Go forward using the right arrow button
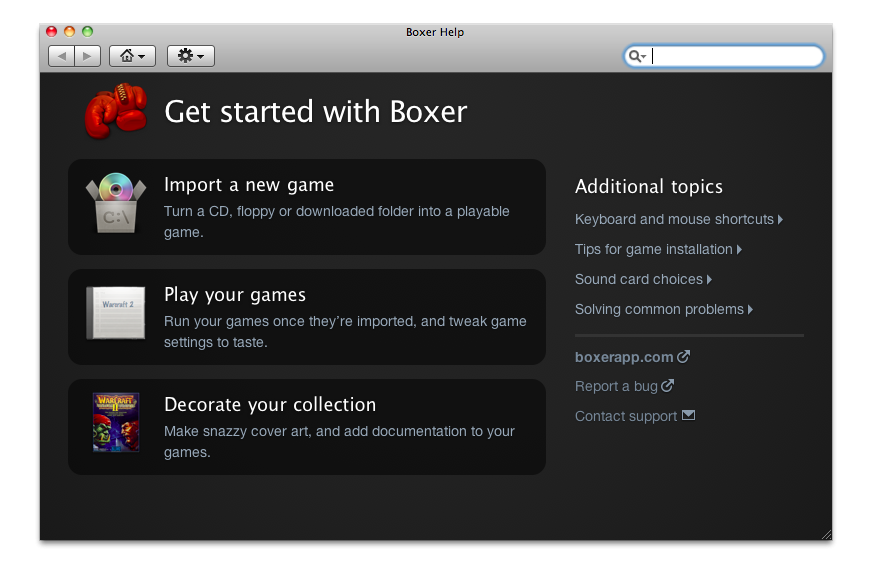Screen dimensions: 872x572 point(87,56)
